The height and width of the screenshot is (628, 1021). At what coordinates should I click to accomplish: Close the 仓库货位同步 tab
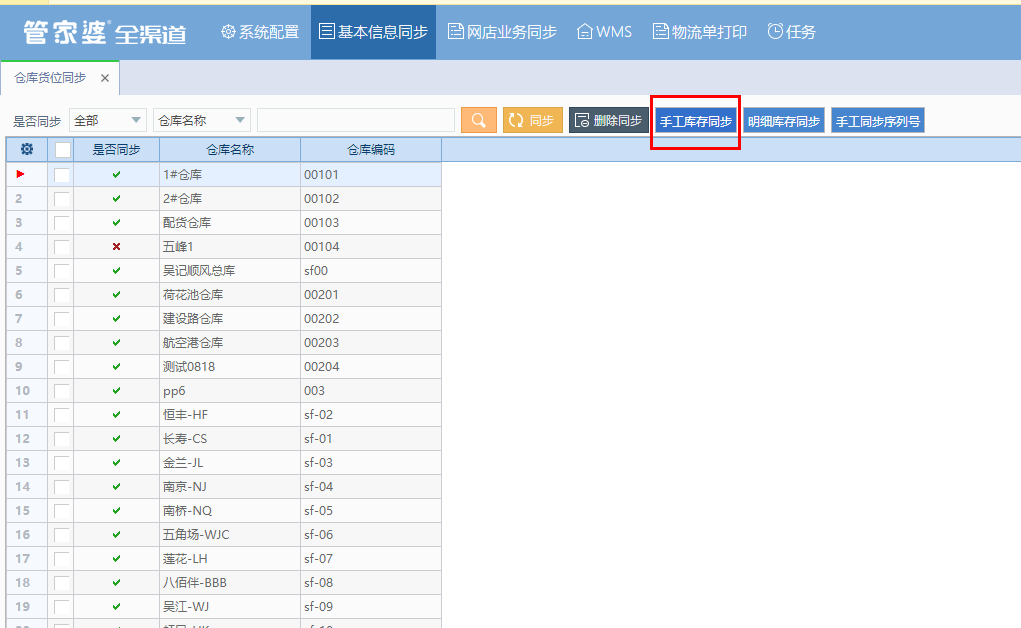(x=105, y=78)
